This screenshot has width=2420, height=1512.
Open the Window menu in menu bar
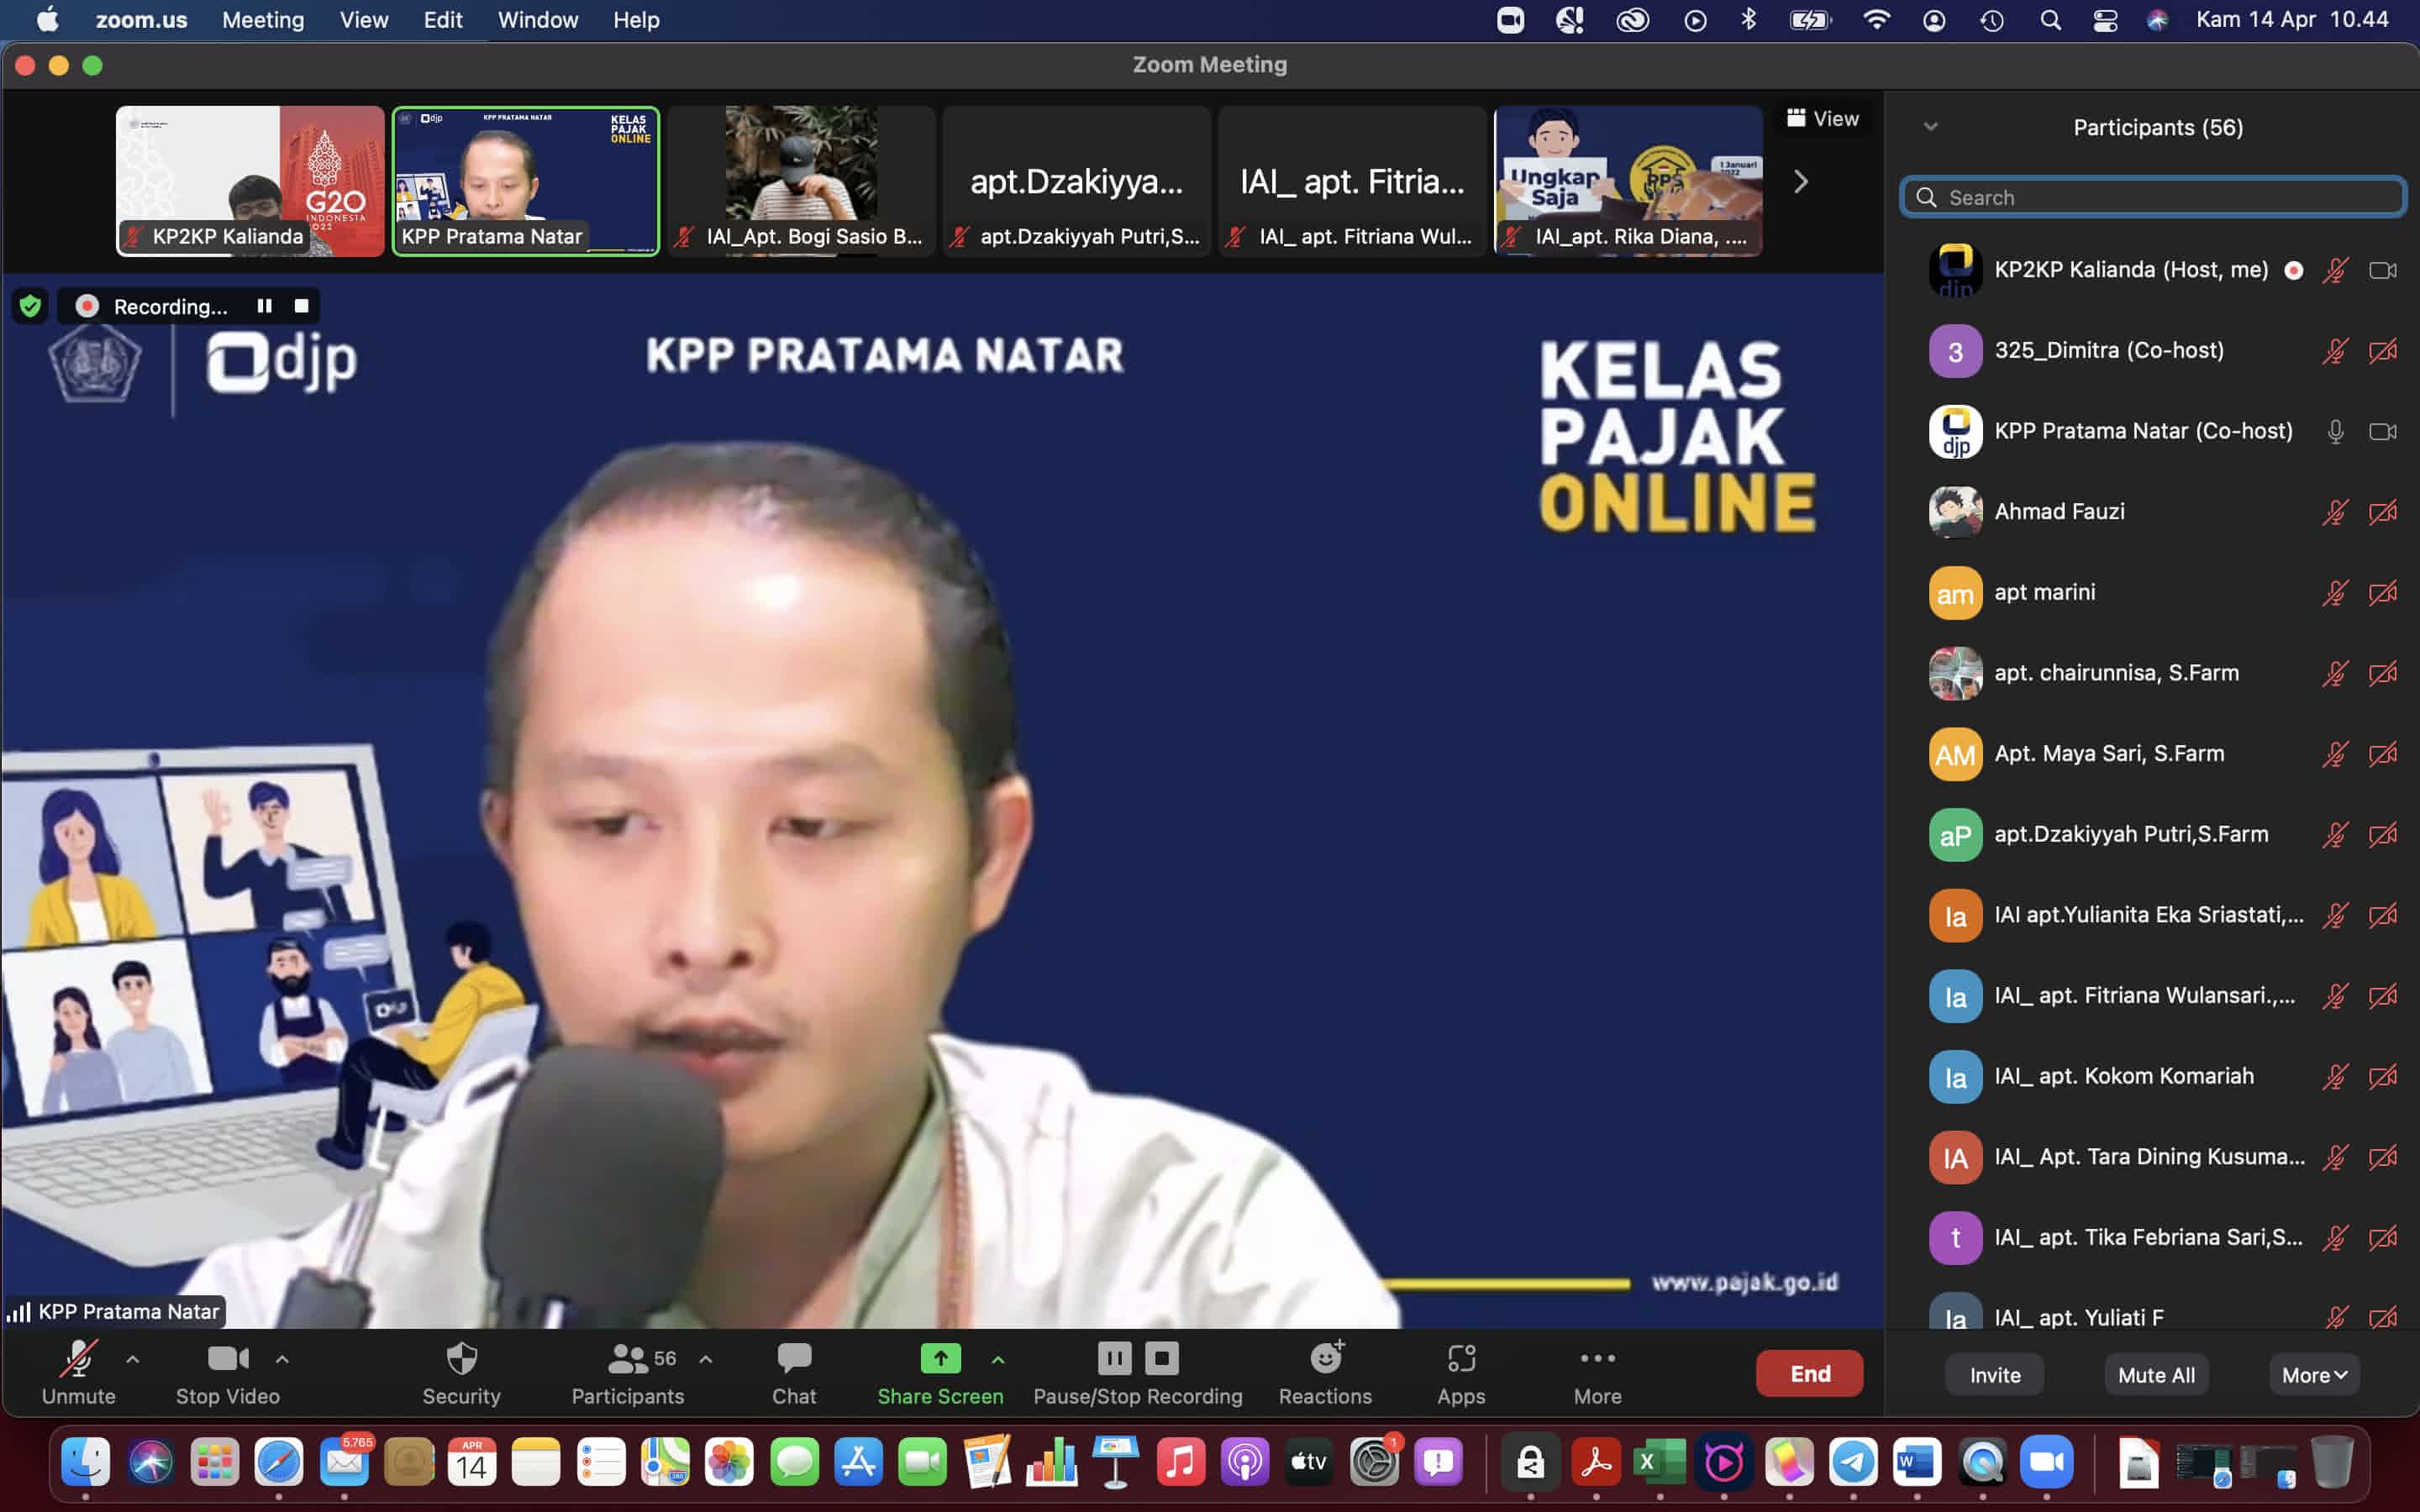[x=538, y=20]
